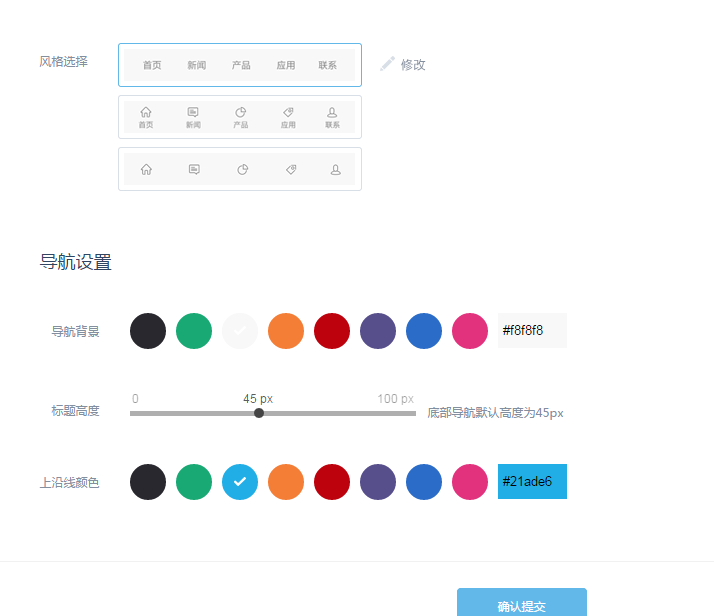Click the news icon in the icon-only style
This screenshot has height=616, width=714.
pos(194,170)
